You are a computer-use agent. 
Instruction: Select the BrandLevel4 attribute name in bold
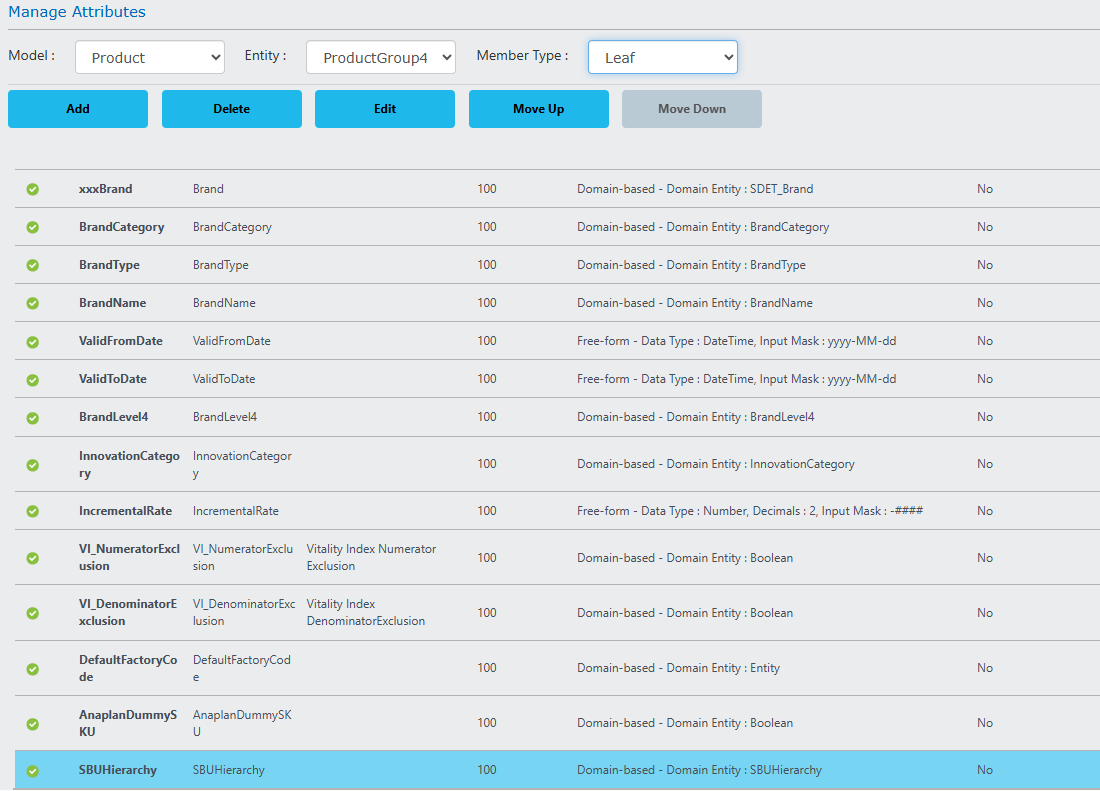click(x=113, y=416)
